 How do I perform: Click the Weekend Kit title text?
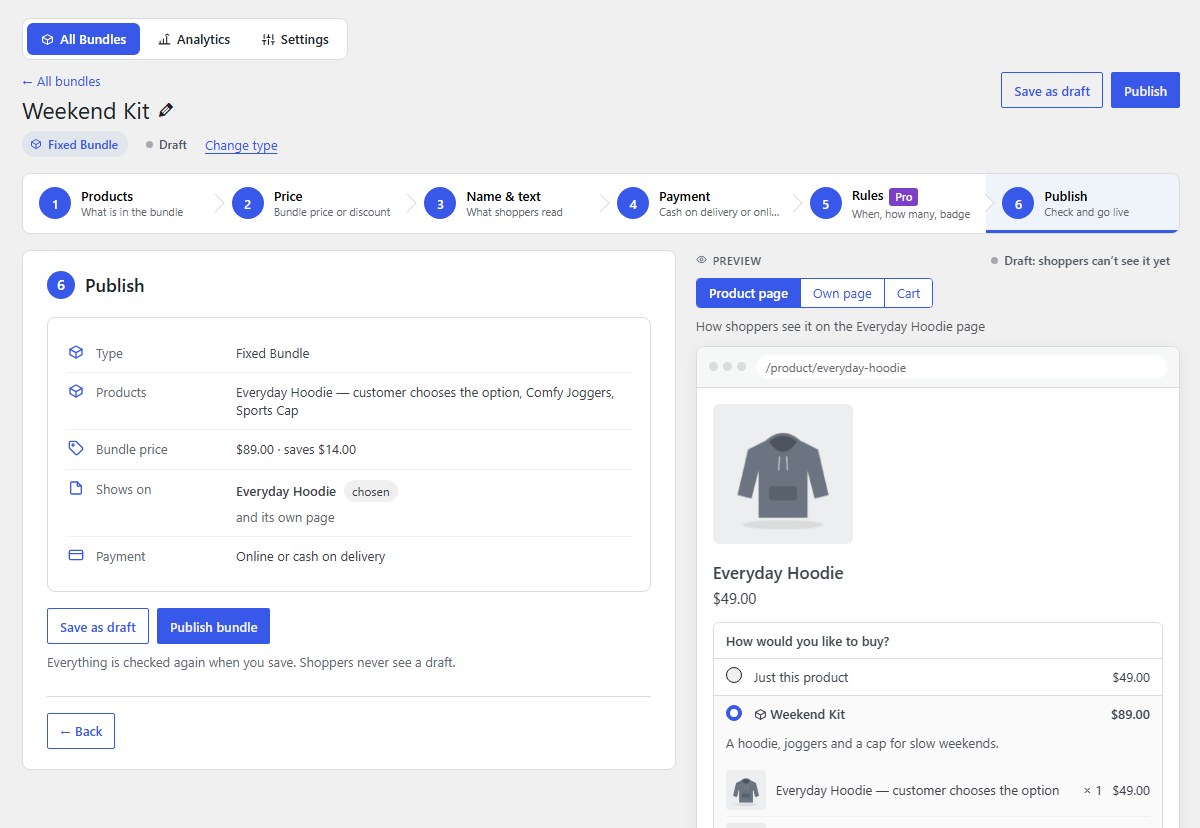[86, 111]
